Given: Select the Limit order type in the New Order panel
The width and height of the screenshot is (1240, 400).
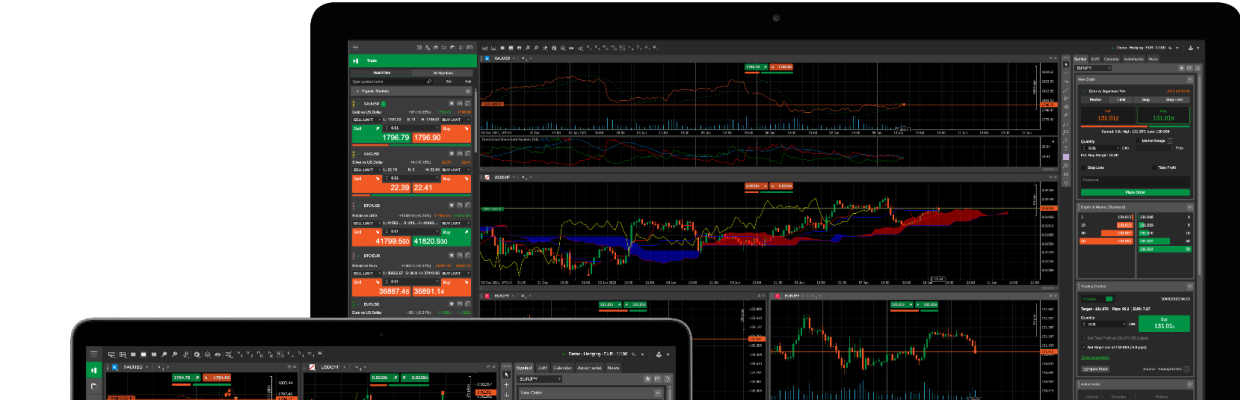Looking at the screenshot, I should coord(1121,100).
